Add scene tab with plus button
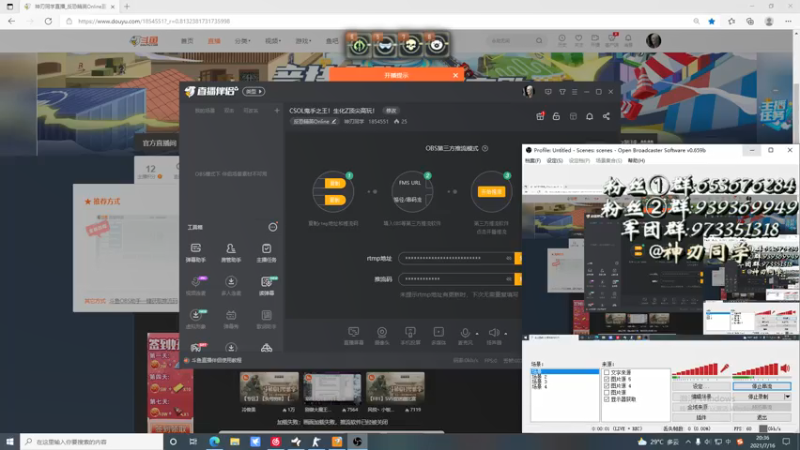This screenshot has height=450, width=800. [277, 110]
